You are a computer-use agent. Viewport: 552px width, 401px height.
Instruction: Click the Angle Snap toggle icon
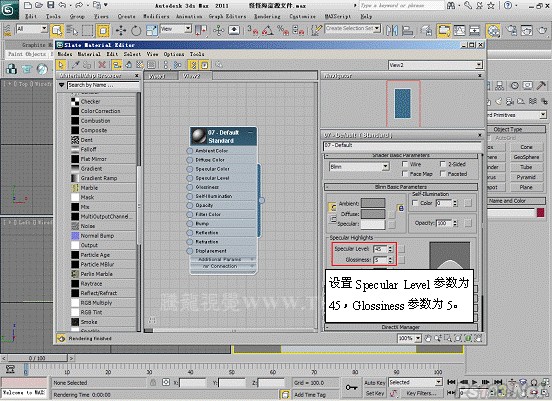coord(268,31)
